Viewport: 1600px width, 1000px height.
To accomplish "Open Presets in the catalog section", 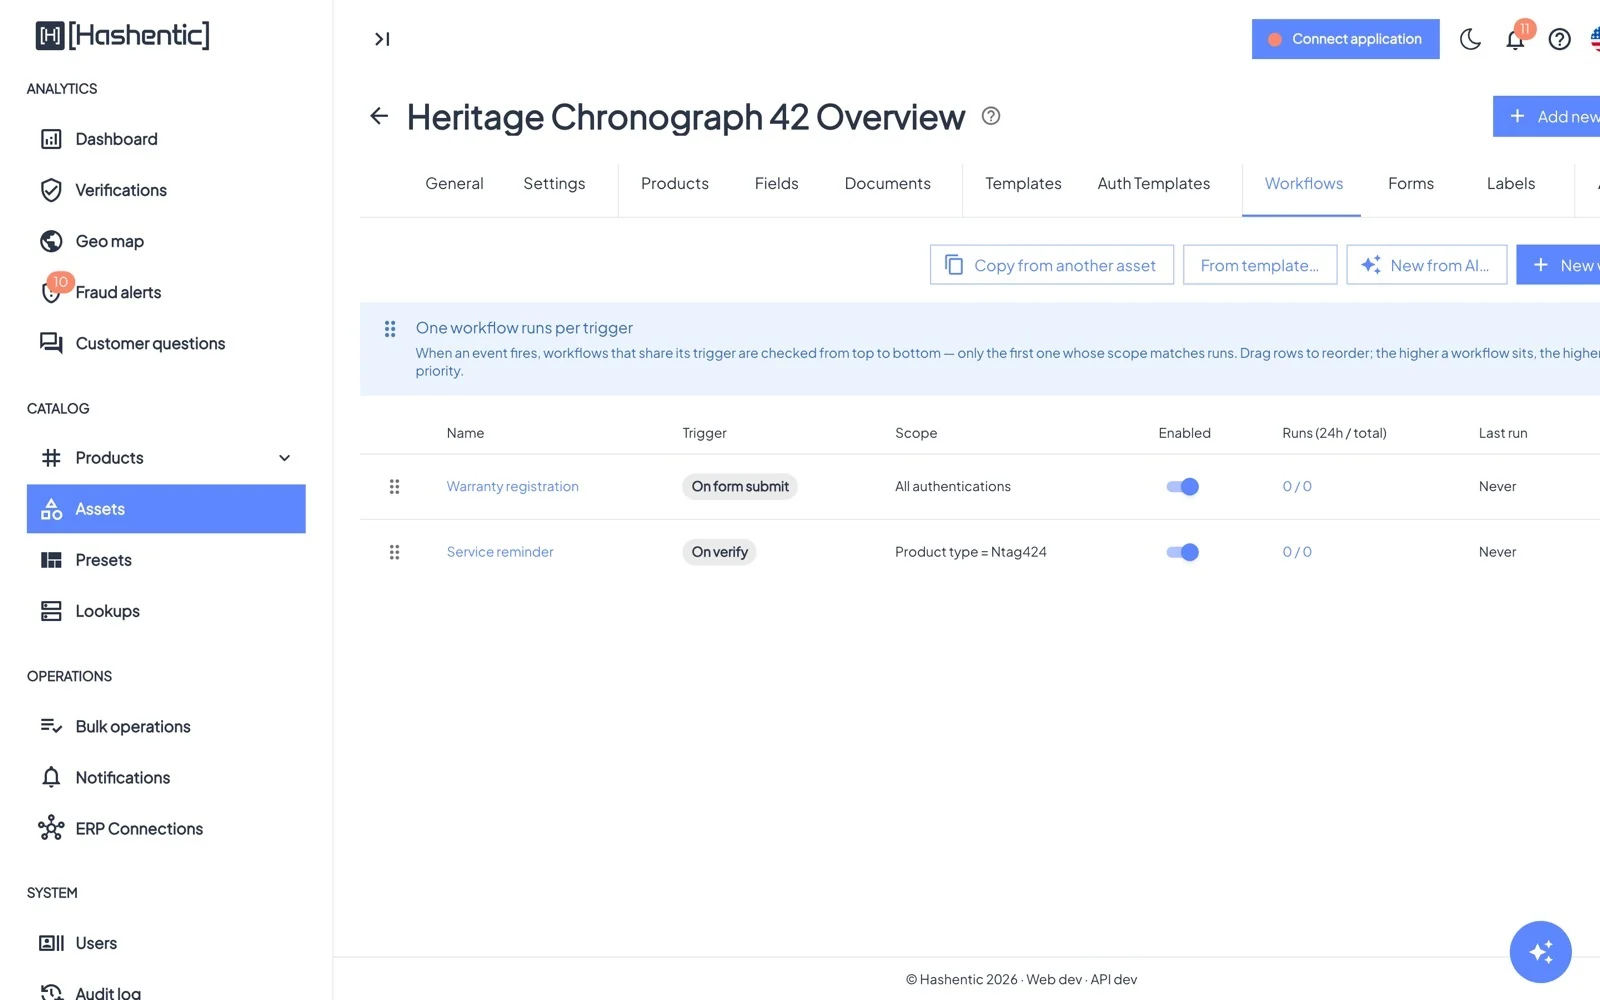I will (166, 560).
